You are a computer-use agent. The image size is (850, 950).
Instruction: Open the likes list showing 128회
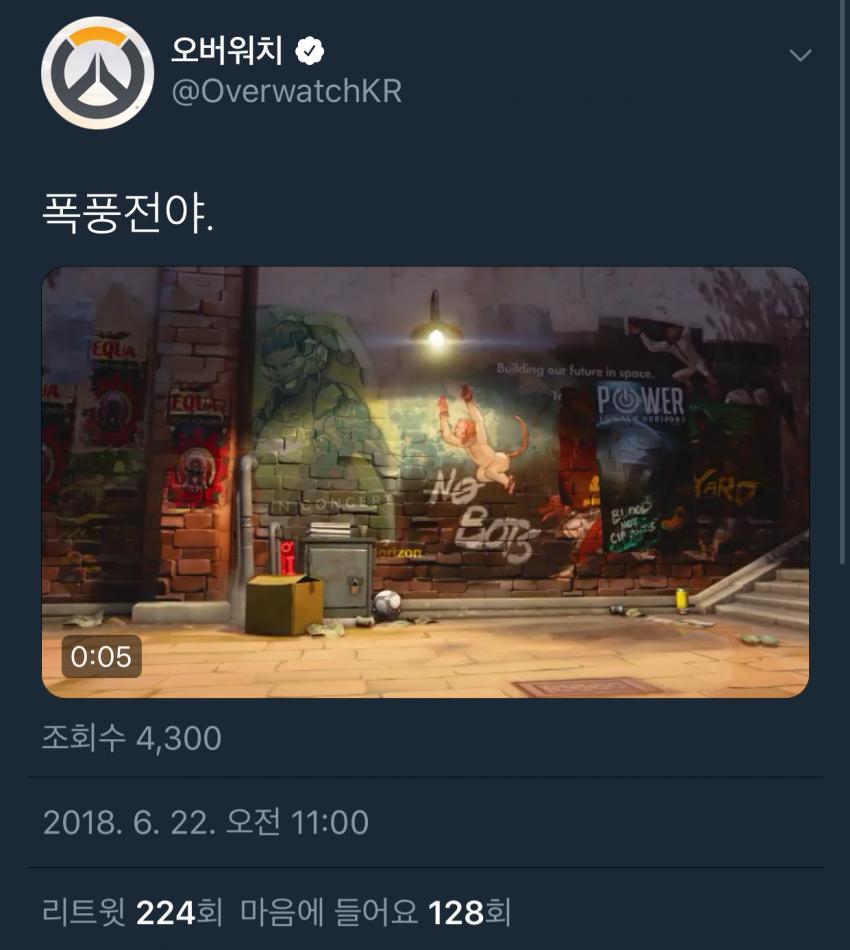pyautogui.click(x=376, y=912)
